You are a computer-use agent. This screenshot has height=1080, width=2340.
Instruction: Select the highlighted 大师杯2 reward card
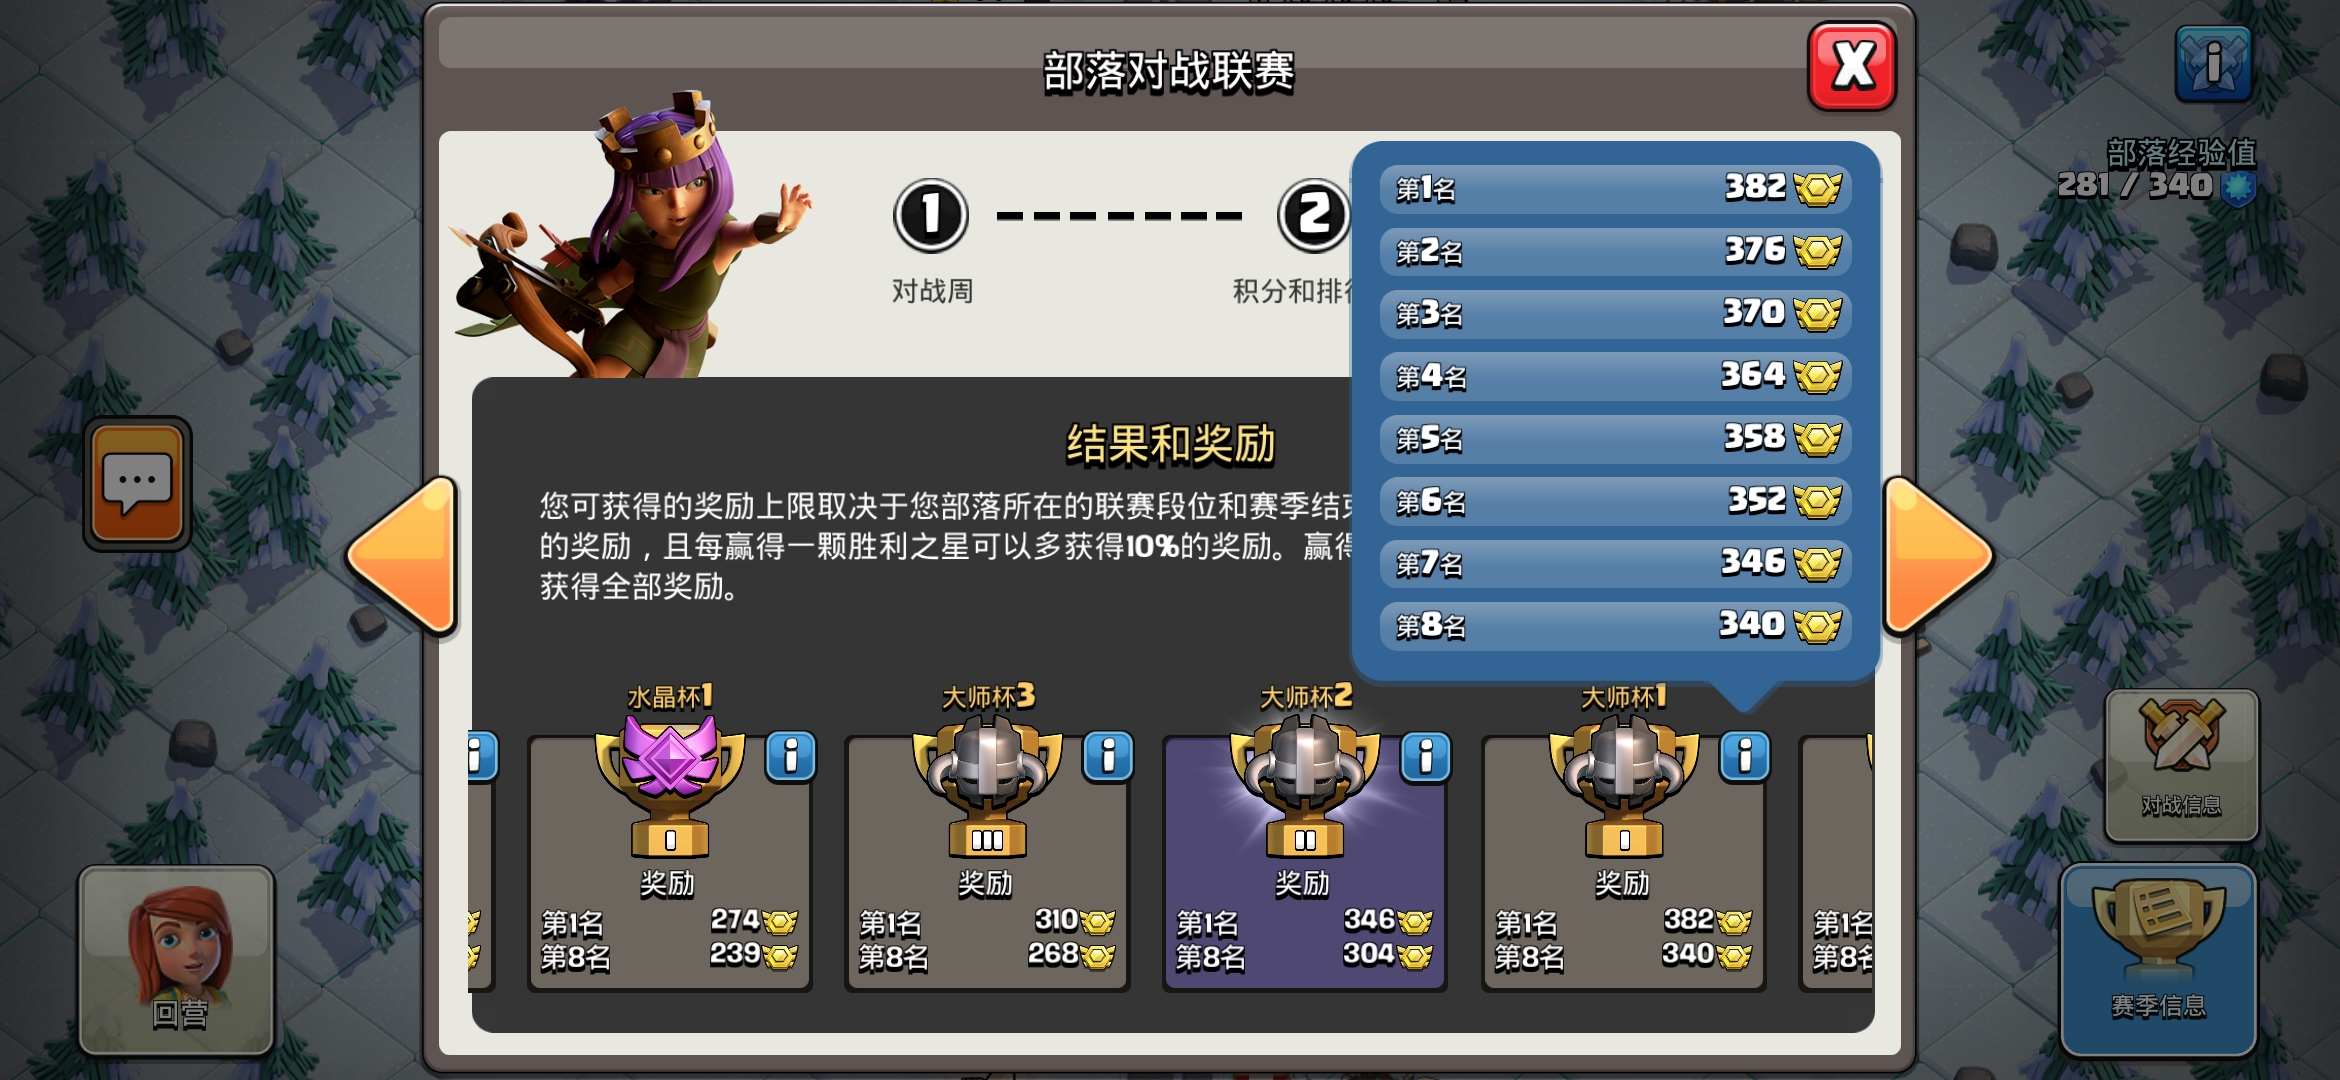point(1305,864)
